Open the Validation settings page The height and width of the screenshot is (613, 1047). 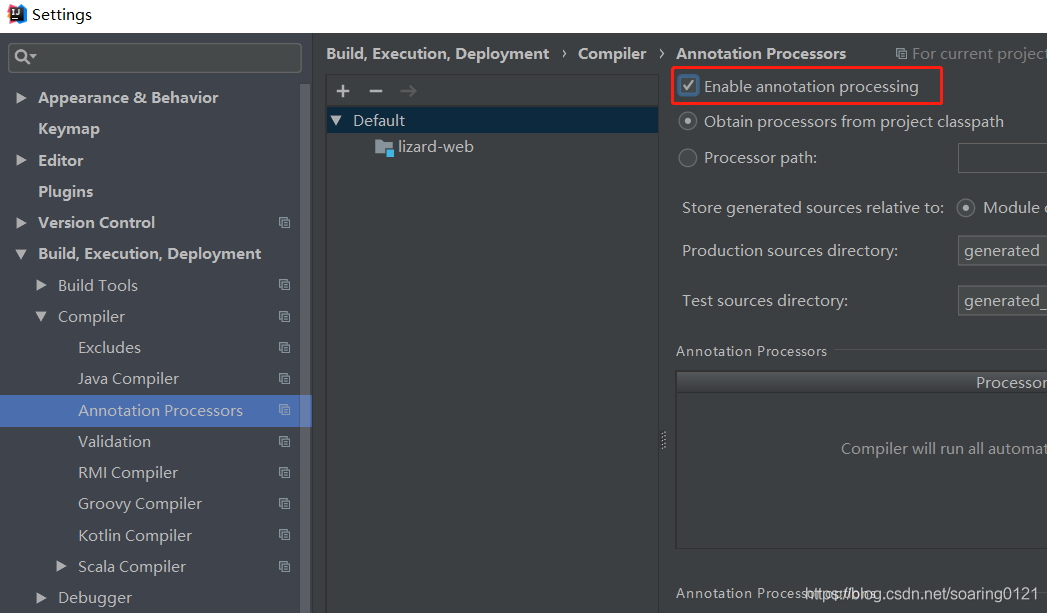point(114,441)
